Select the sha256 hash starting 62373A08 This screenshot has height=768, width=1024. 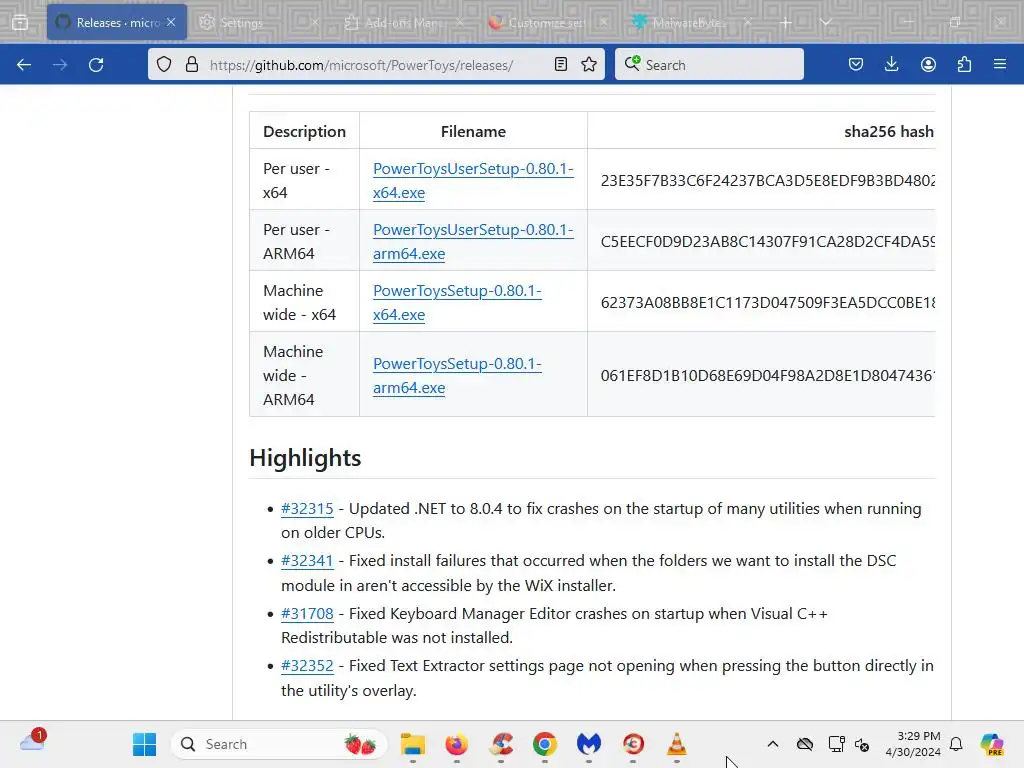point(767,302)
